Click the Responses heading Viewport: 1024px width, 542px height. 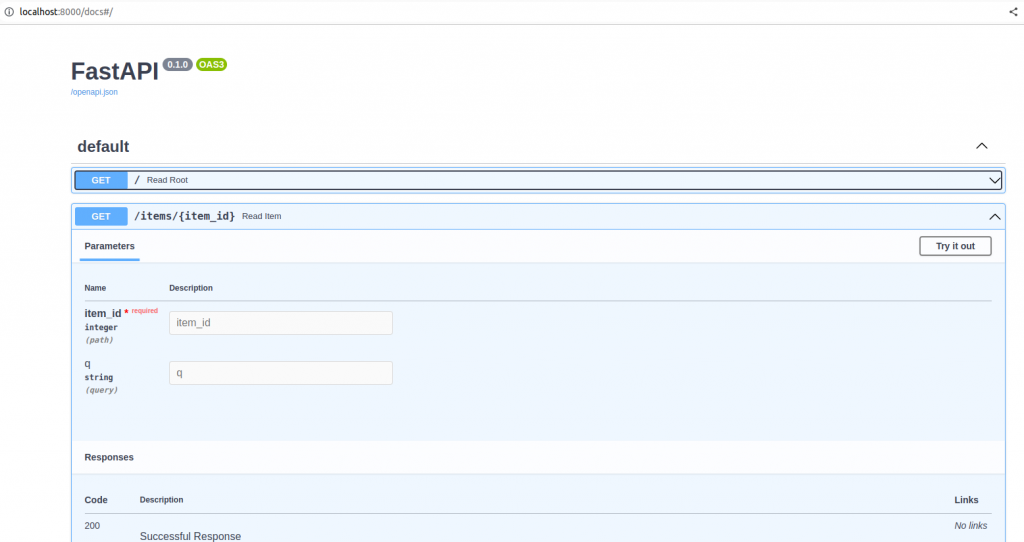pyautogui.click(x=109, y=457)
